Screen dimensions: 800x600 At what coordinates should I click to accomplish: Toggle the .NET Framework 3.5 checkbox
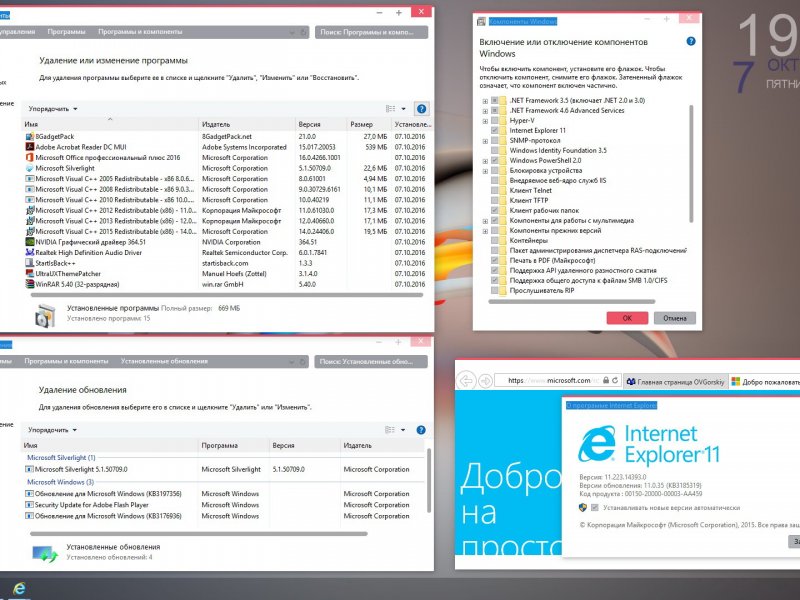[494, 101]
